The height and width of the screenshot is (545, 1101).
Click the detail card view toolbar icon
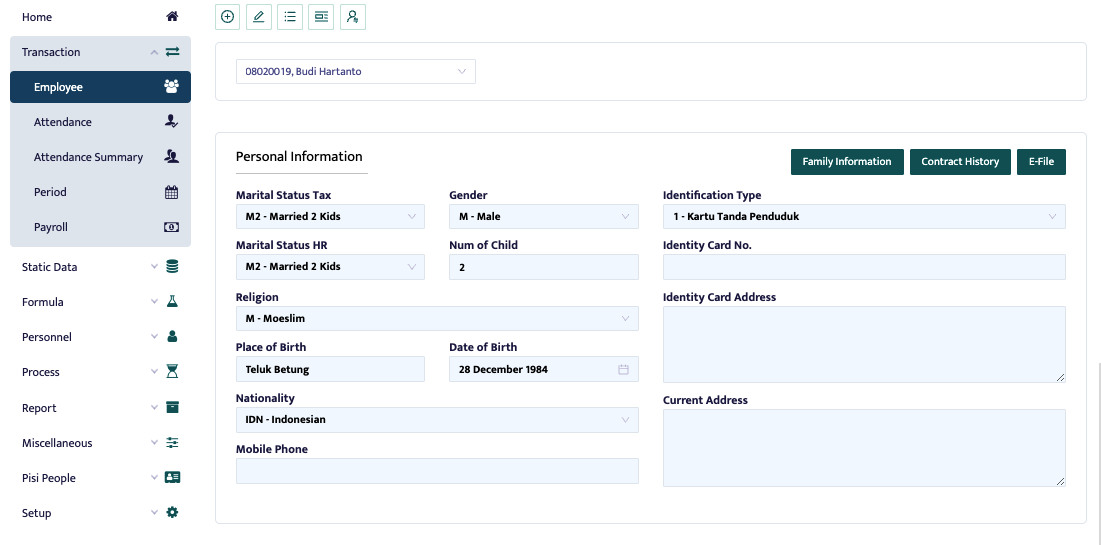pyautogui.click(x=321, y=17)
